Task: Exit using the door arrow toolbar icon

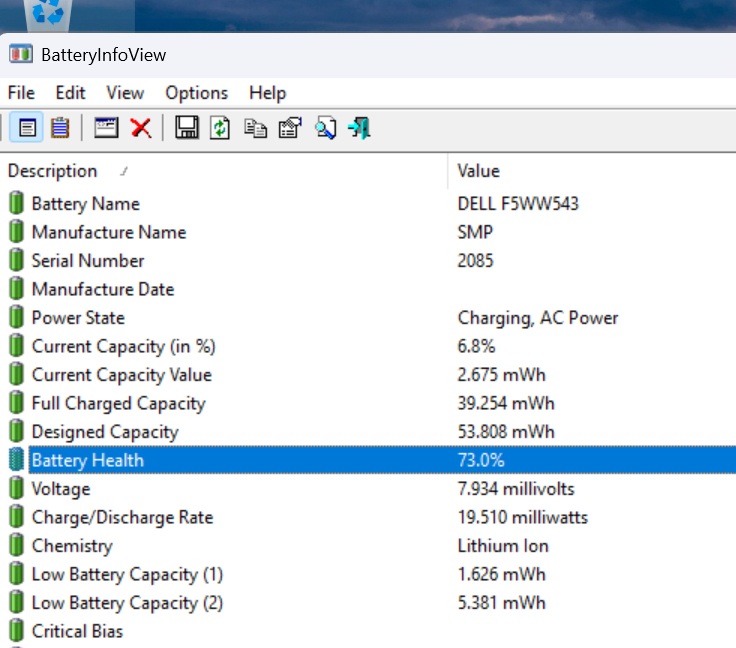Action: point(360,128)
